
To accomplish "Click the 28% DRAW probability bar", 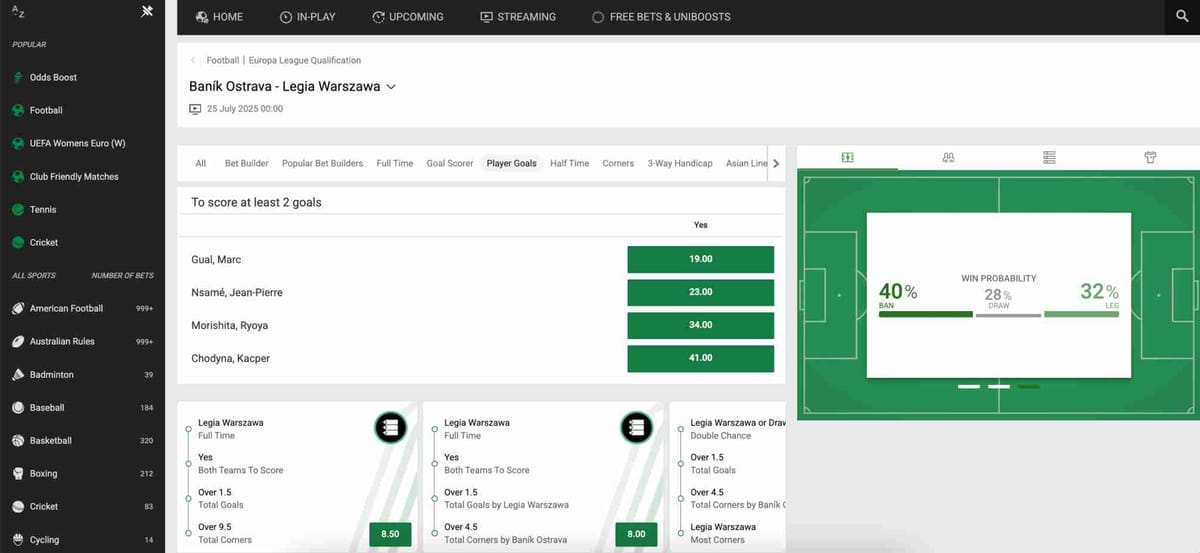I will (x=1008, y=316).
